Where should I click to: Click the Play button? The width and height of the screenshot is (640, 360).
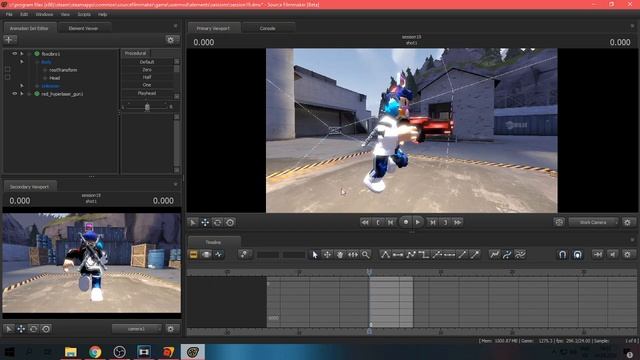(418, 222)
